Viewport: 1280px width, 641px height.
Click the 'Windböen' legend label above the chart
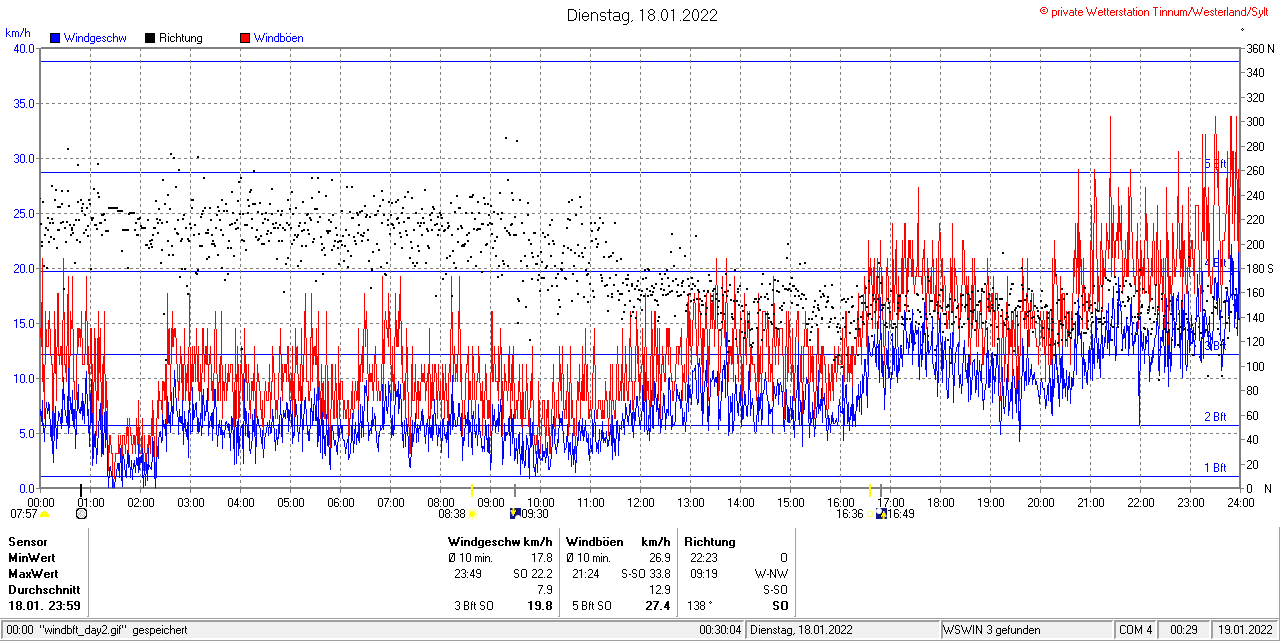pos(279,38)
